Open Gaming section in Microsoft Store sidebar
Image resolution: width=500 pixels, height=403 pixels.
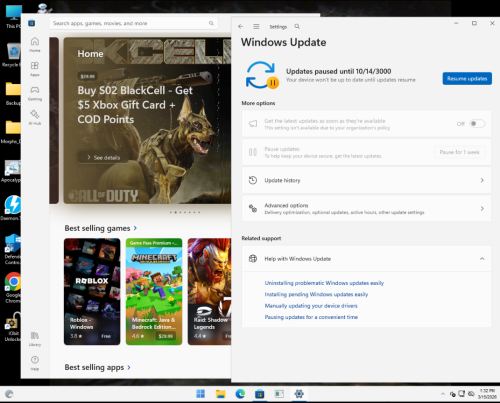[35, 93]
